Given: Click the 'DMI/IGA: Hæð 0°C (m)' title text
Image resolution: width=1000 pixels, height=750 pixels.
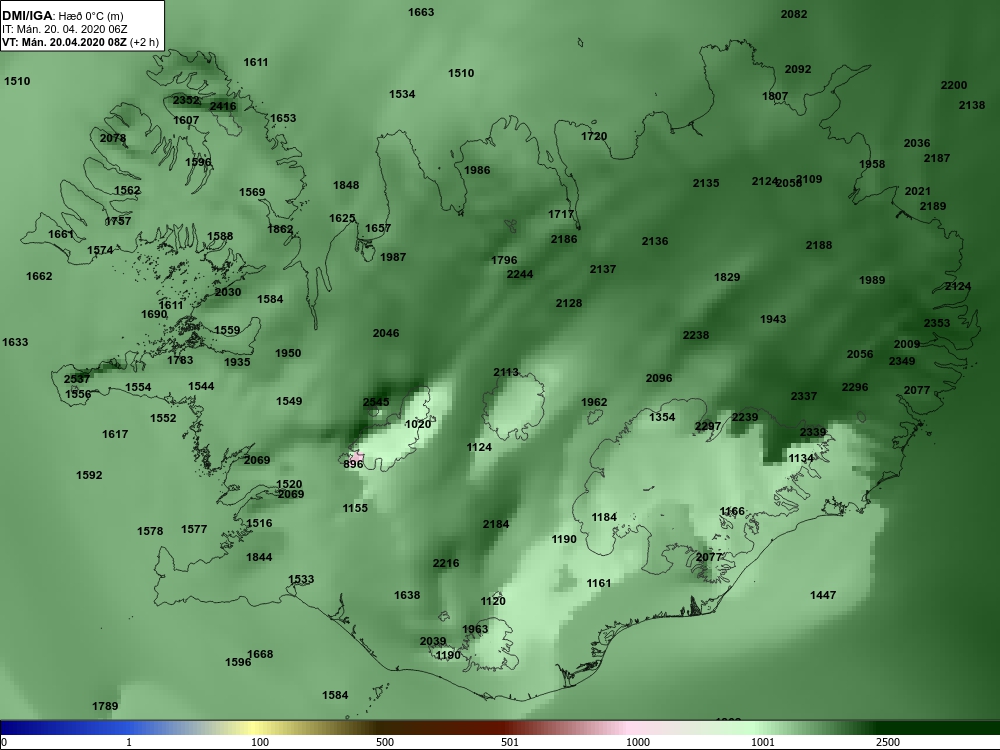Looking at the screenshot, I should 62,16.
